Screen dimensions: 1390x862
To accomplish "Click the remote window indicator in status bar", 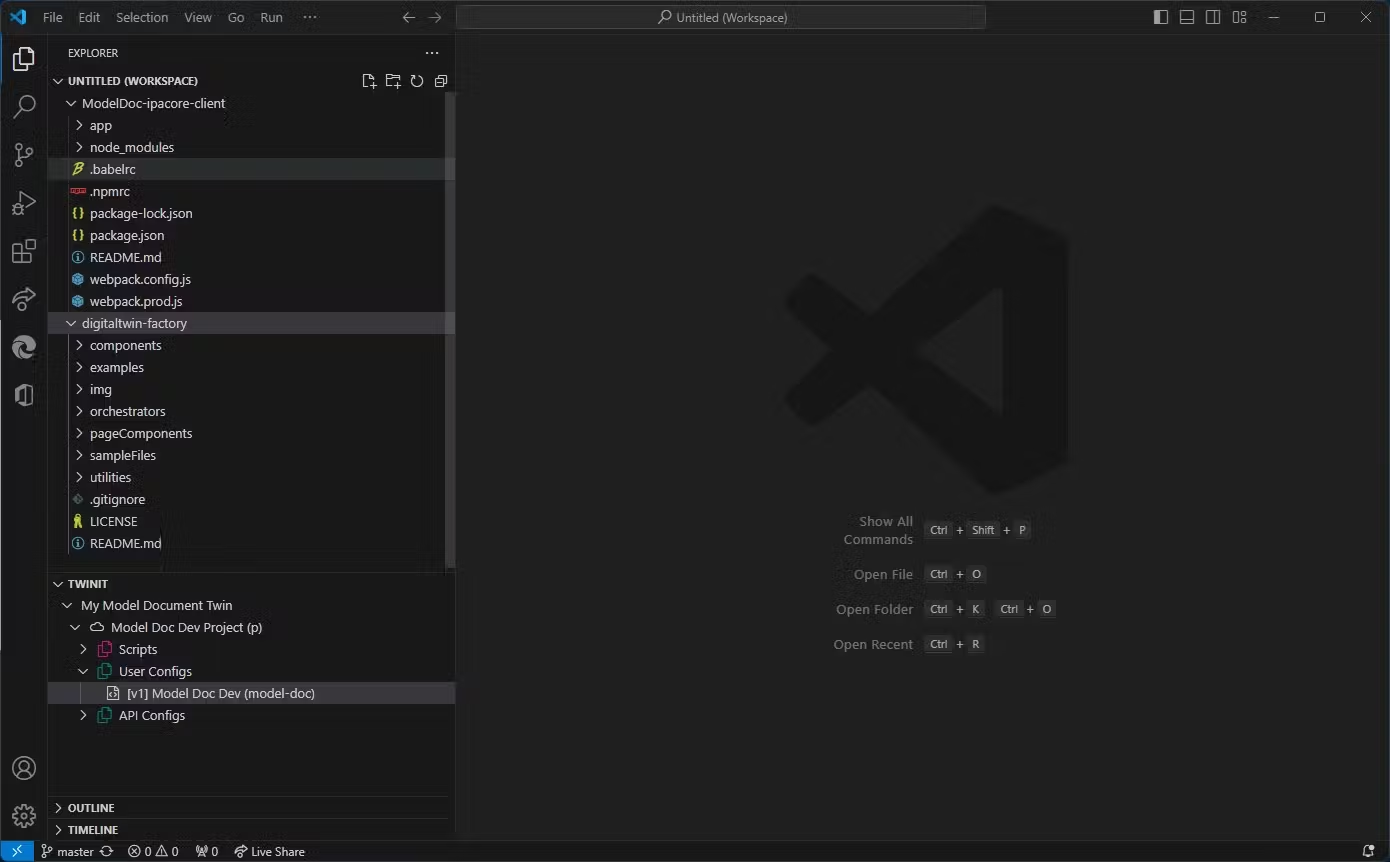I will [17, 851].
